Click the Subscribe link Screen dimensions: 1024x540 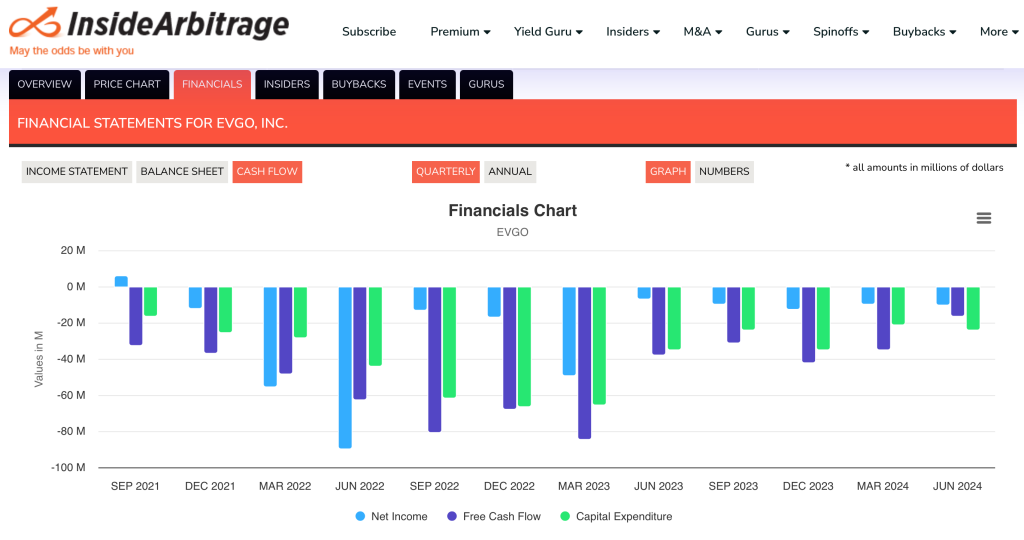(x=369, y=31)
